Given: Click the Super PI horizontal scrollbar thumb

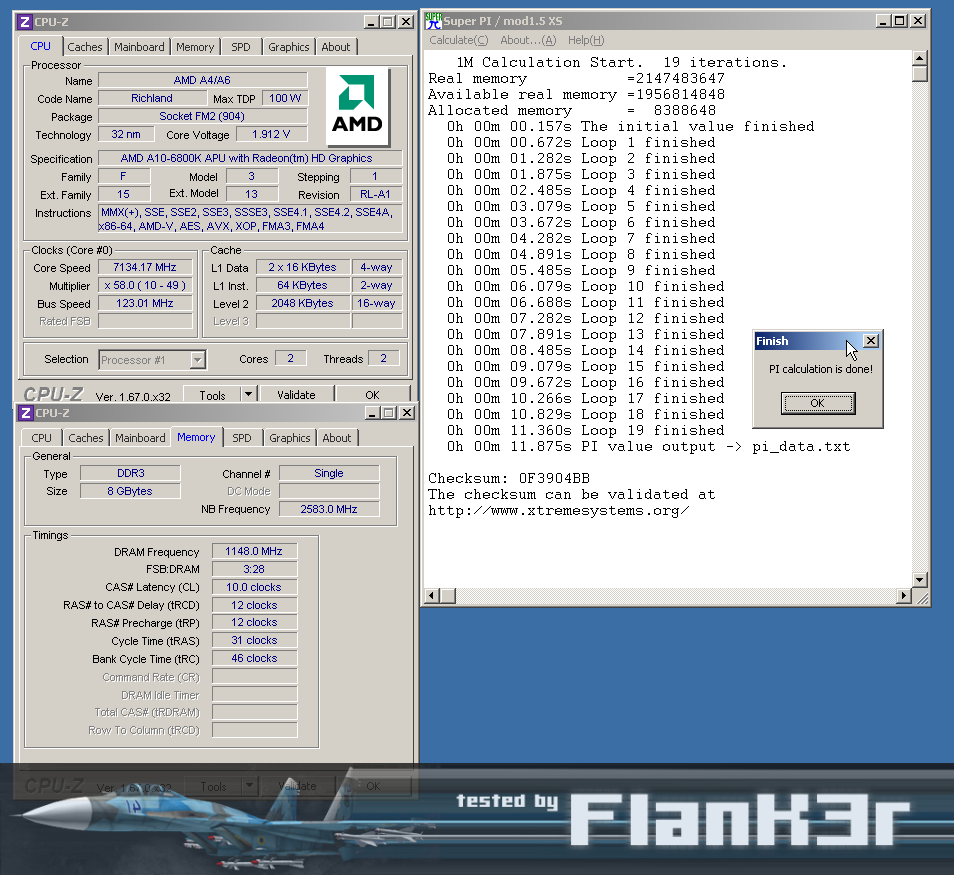Looking at the screenshot, I should point(447,596).
